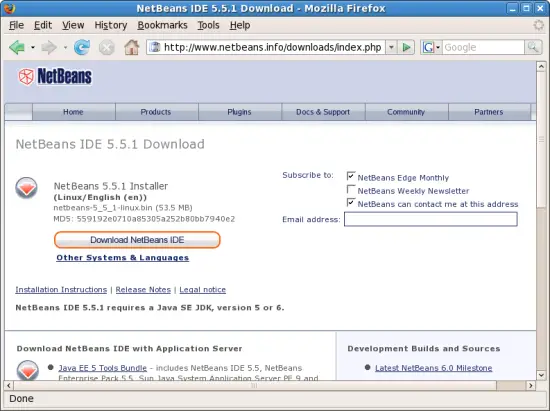550x411 pixels.
Task: Open the View menu
Action: pyautogui.click(x=73, y=25)
